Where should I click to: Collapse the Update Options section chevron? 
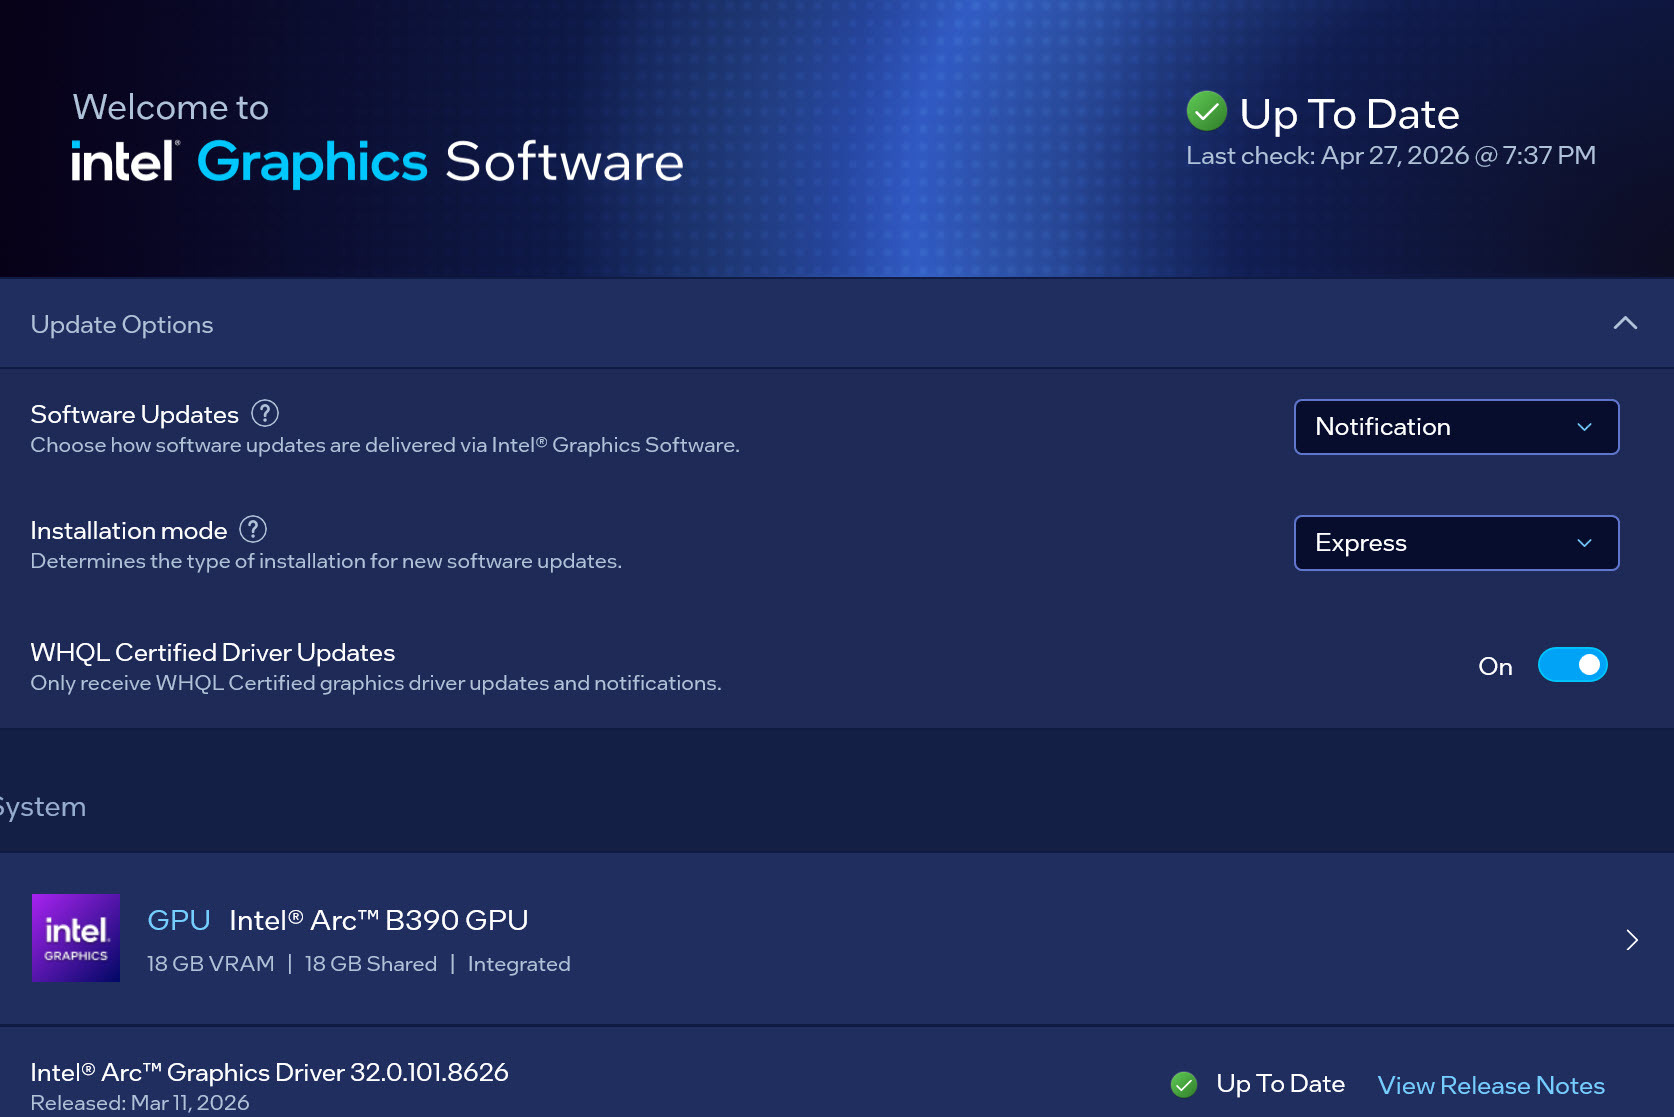[1625, 323]
